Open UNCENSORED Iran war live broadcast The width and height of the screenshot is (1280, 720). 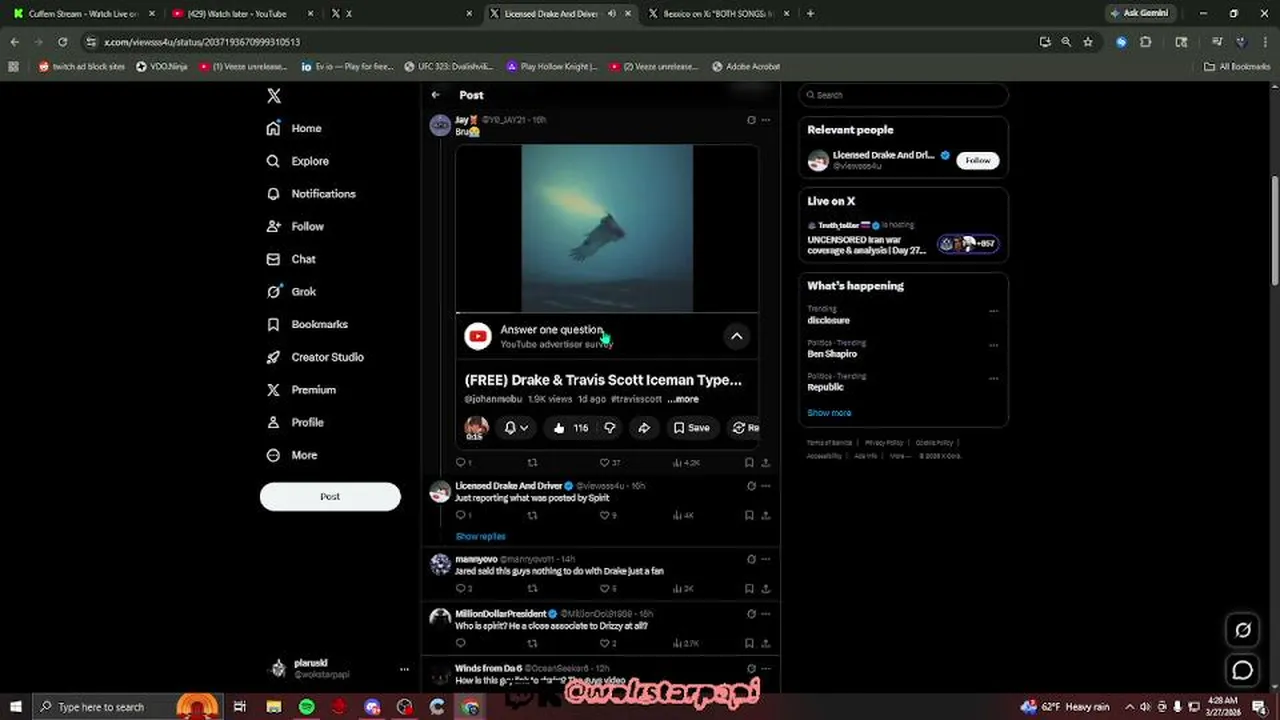pyautogui.click(x=903, y=240)
